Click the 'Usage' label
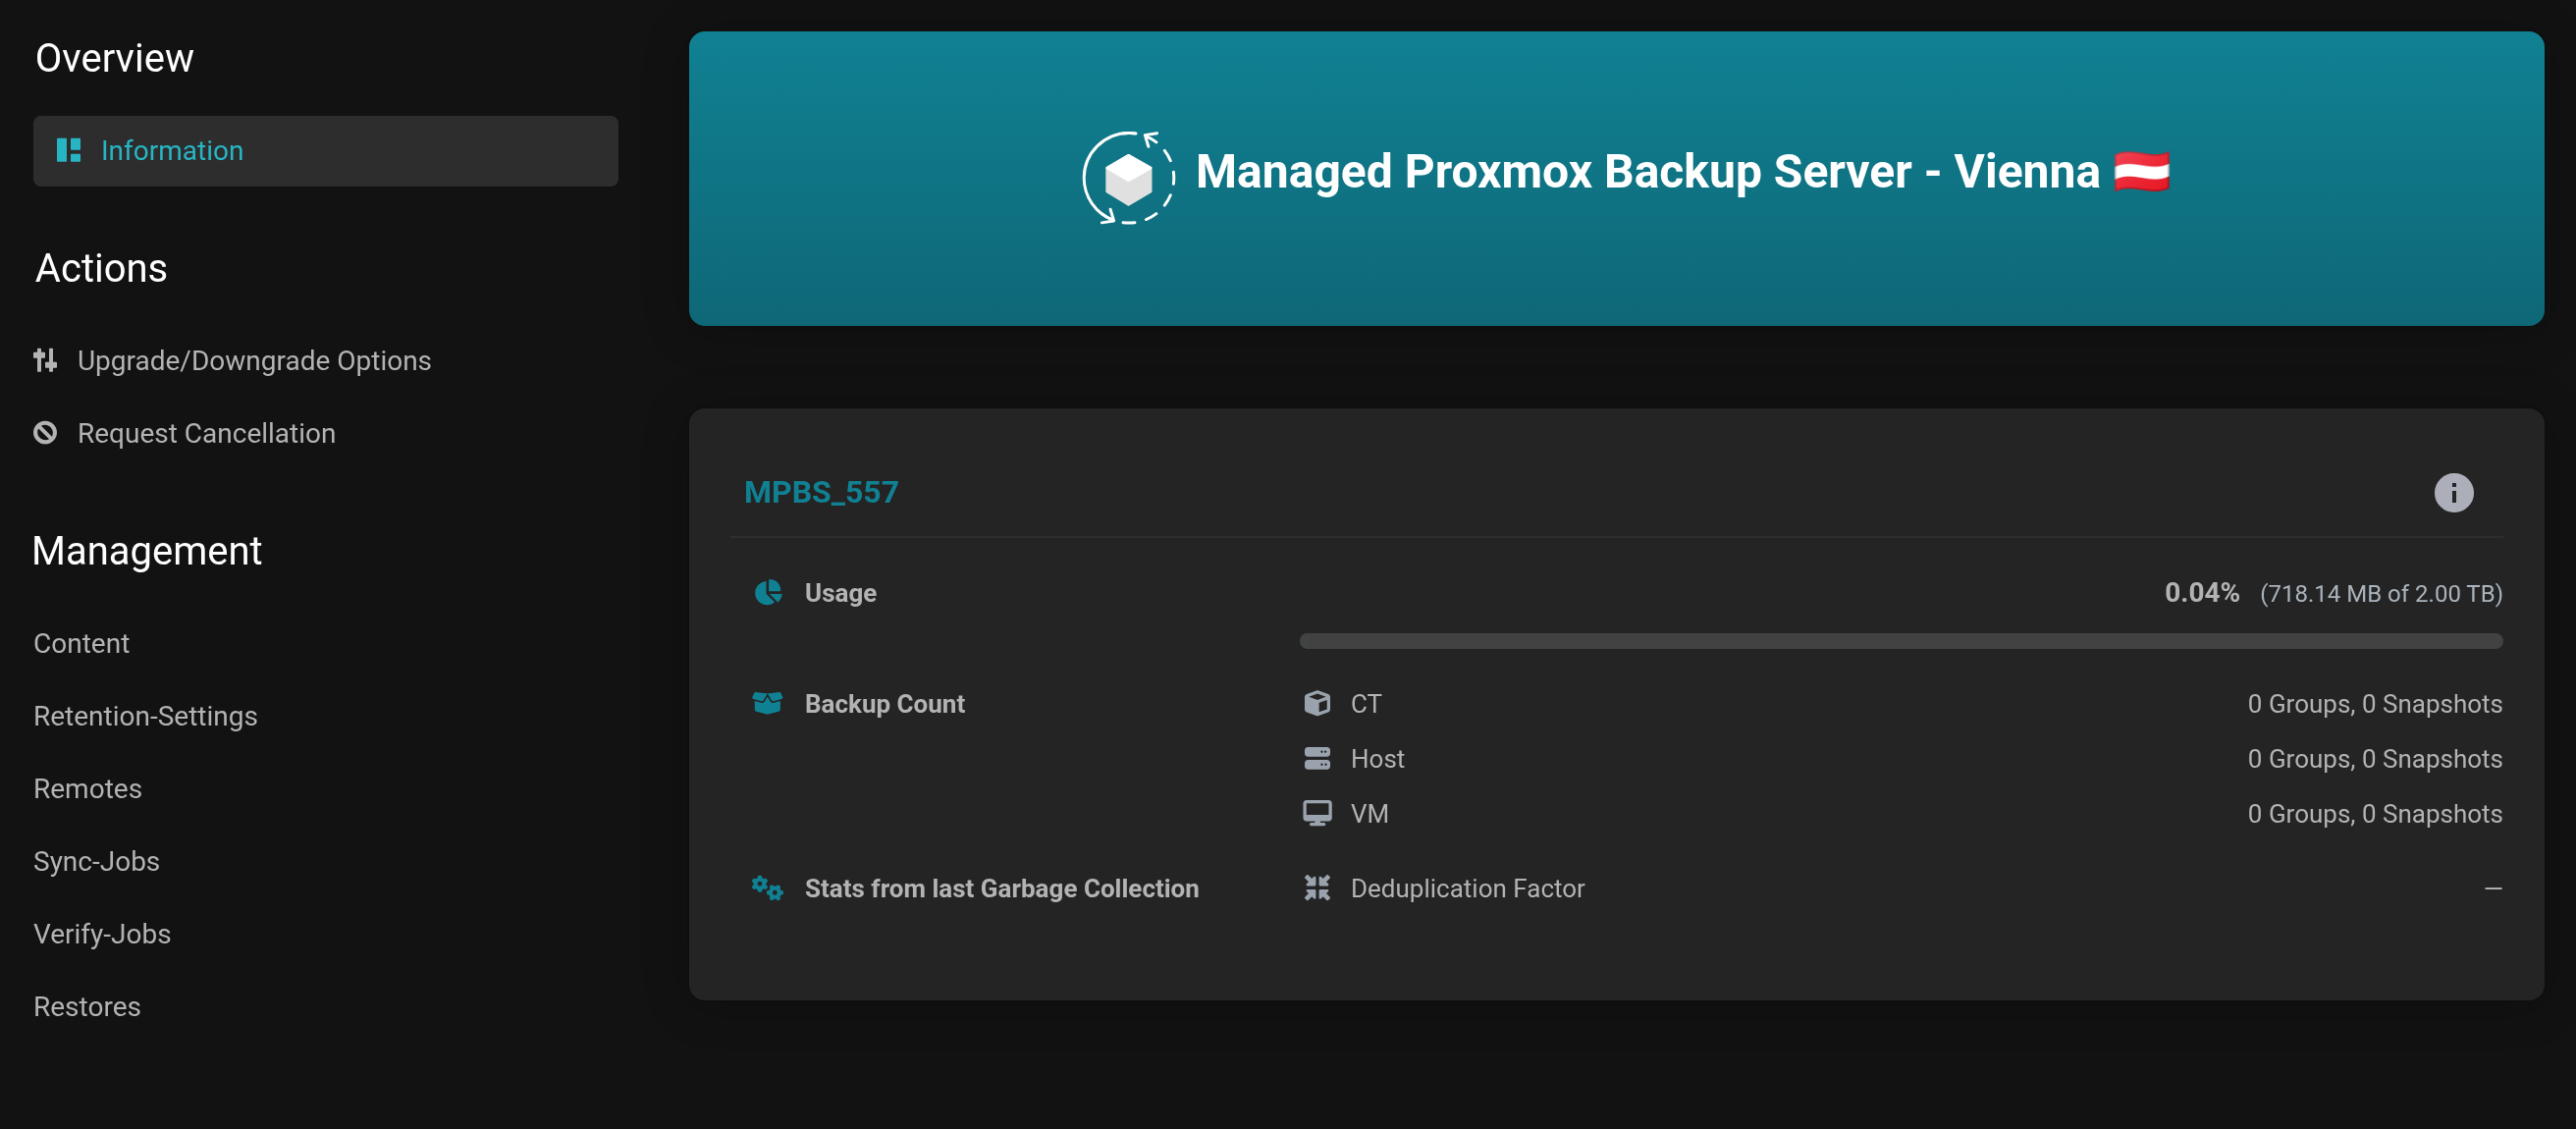This screenshot has height=1129, width=2576. pyautogui.click(x=840, y=593)
